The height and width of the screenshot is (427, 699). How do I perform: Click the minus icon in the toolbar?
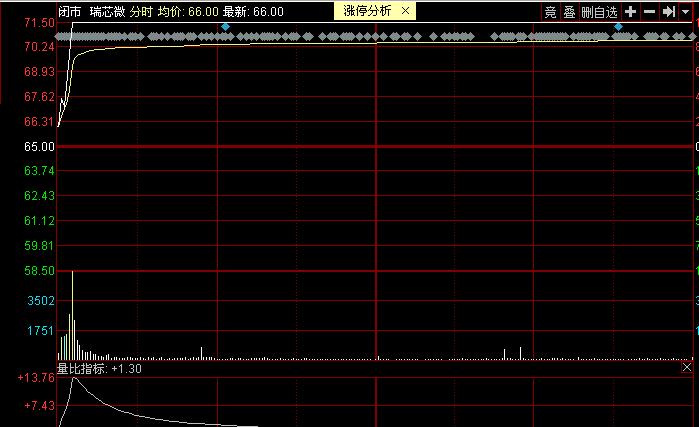(649, 12)
